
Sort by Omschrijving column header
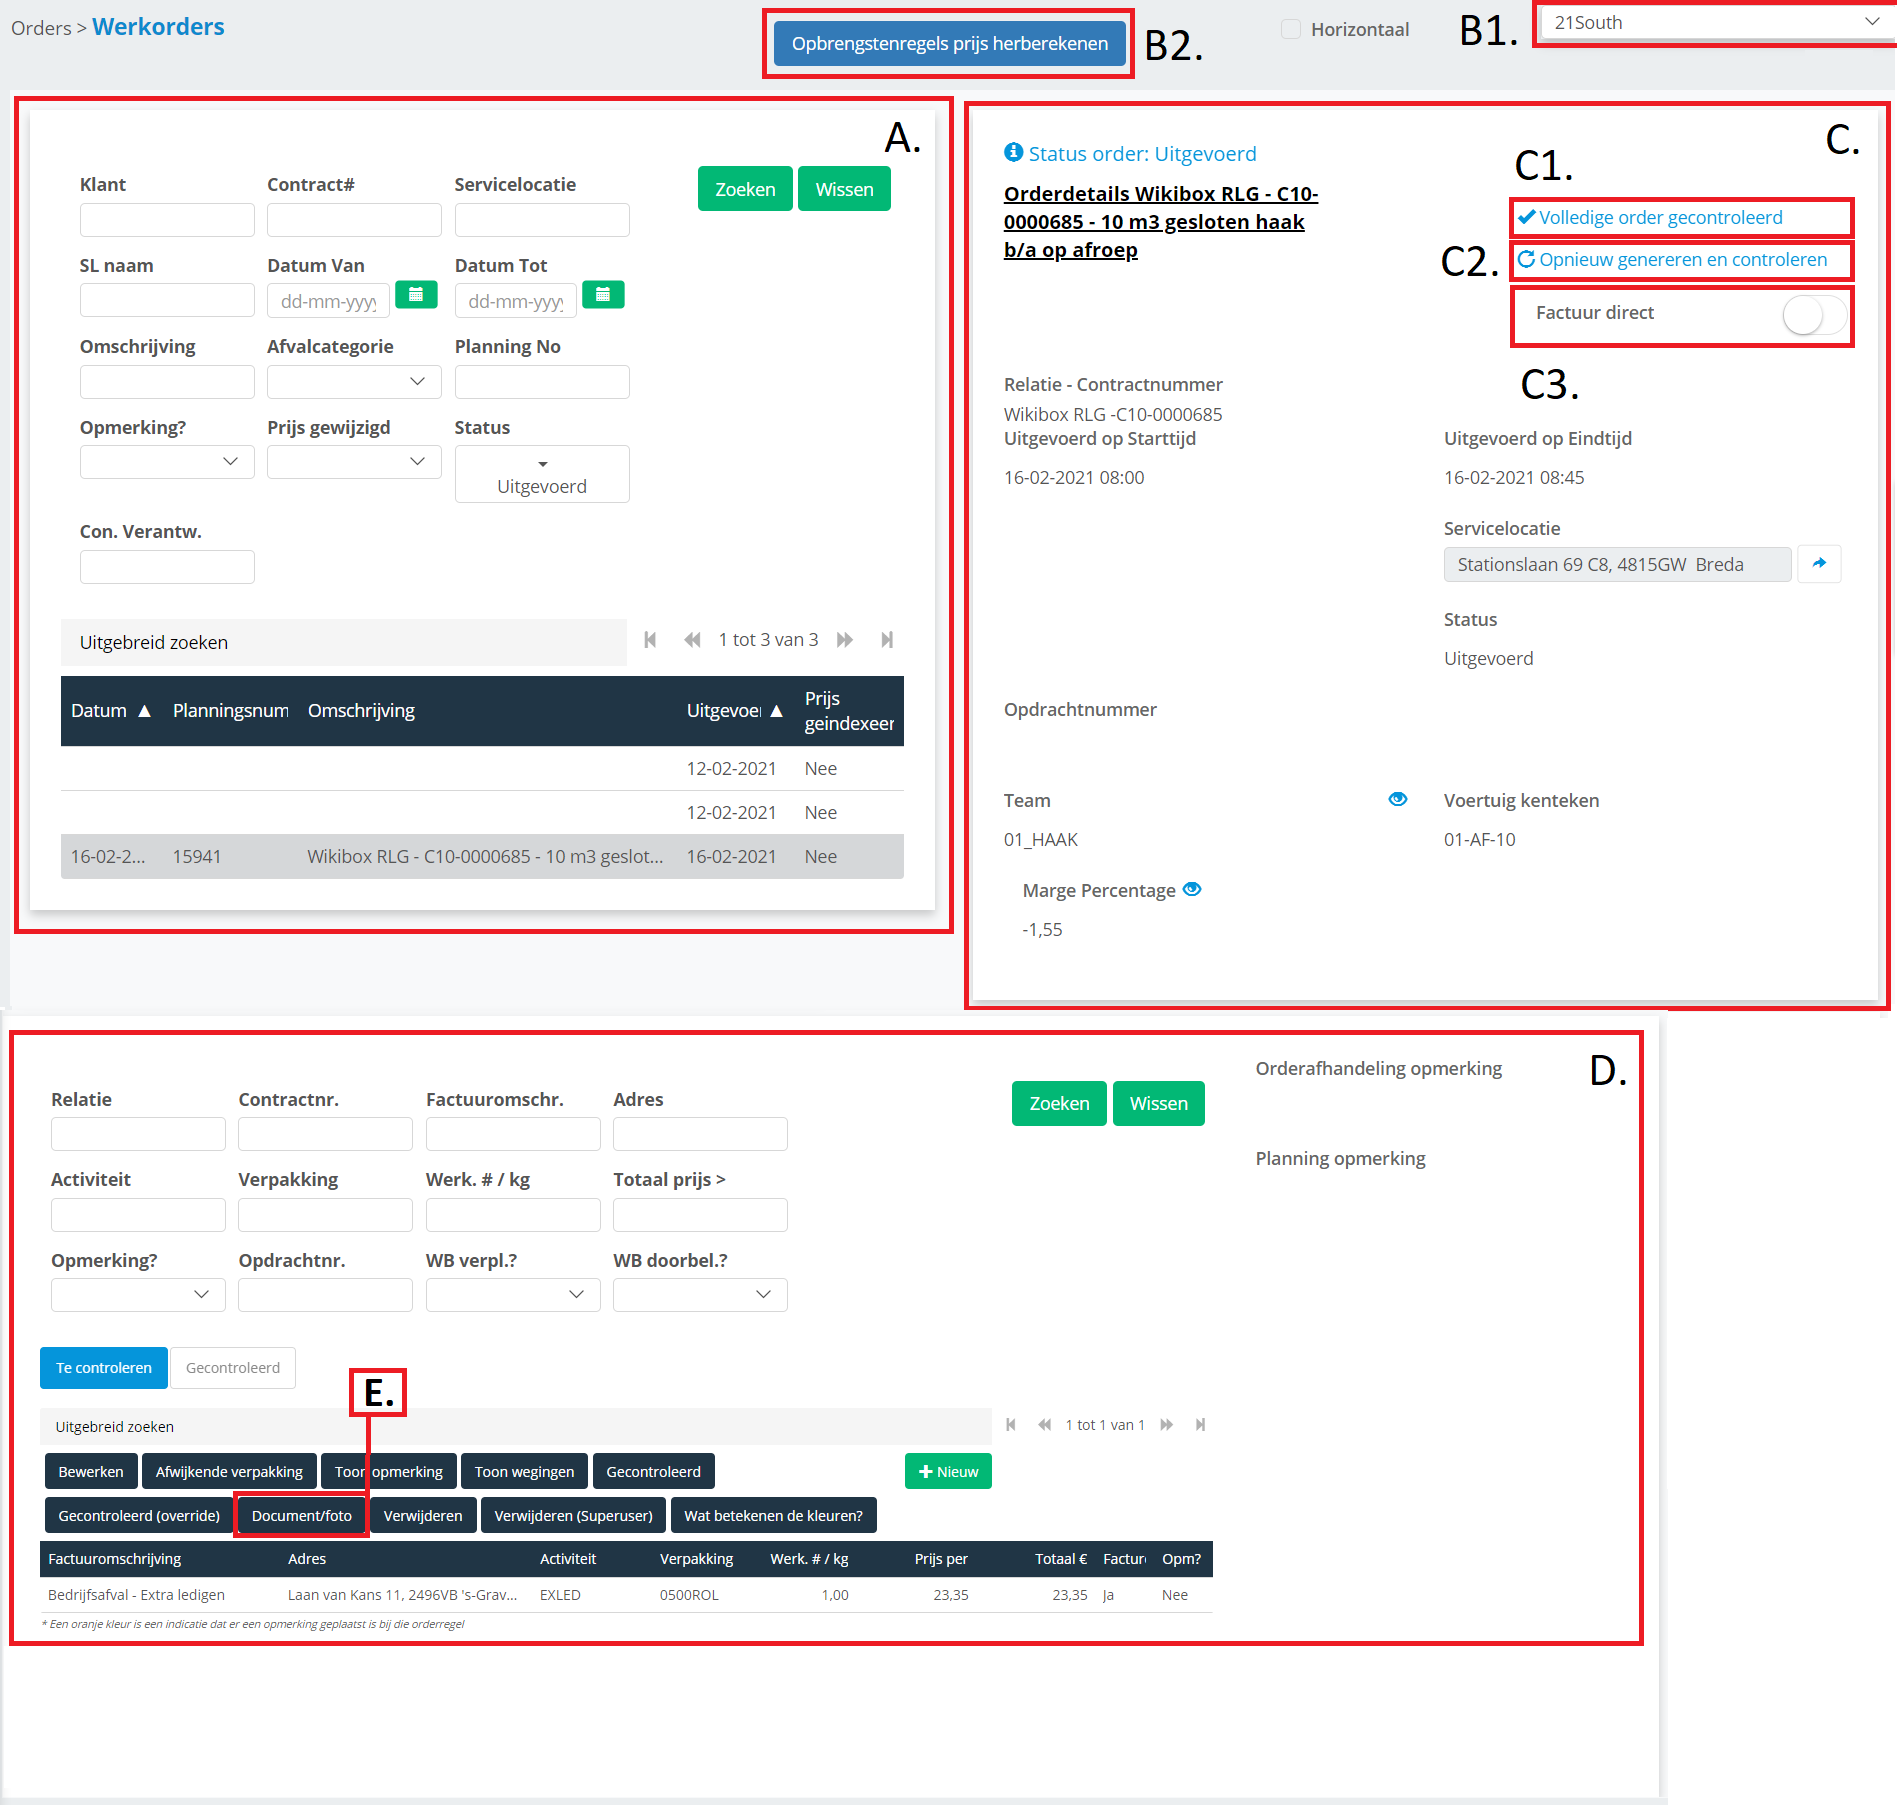coord(361,711)
